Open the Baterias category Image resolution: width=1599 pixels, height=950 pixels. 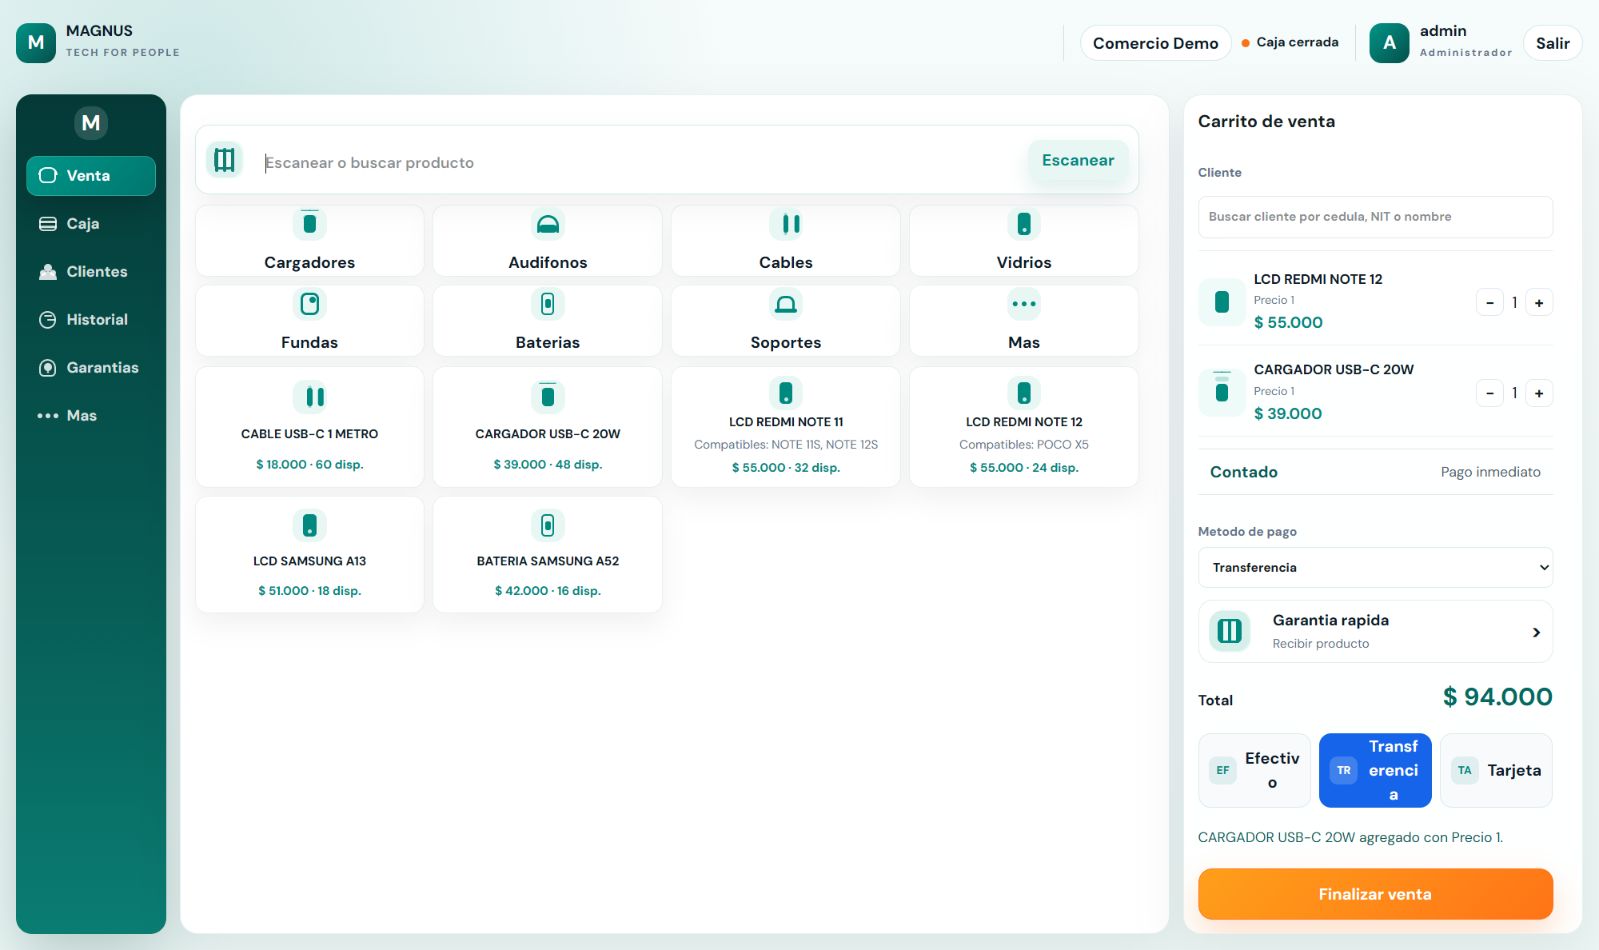(548, 321)
